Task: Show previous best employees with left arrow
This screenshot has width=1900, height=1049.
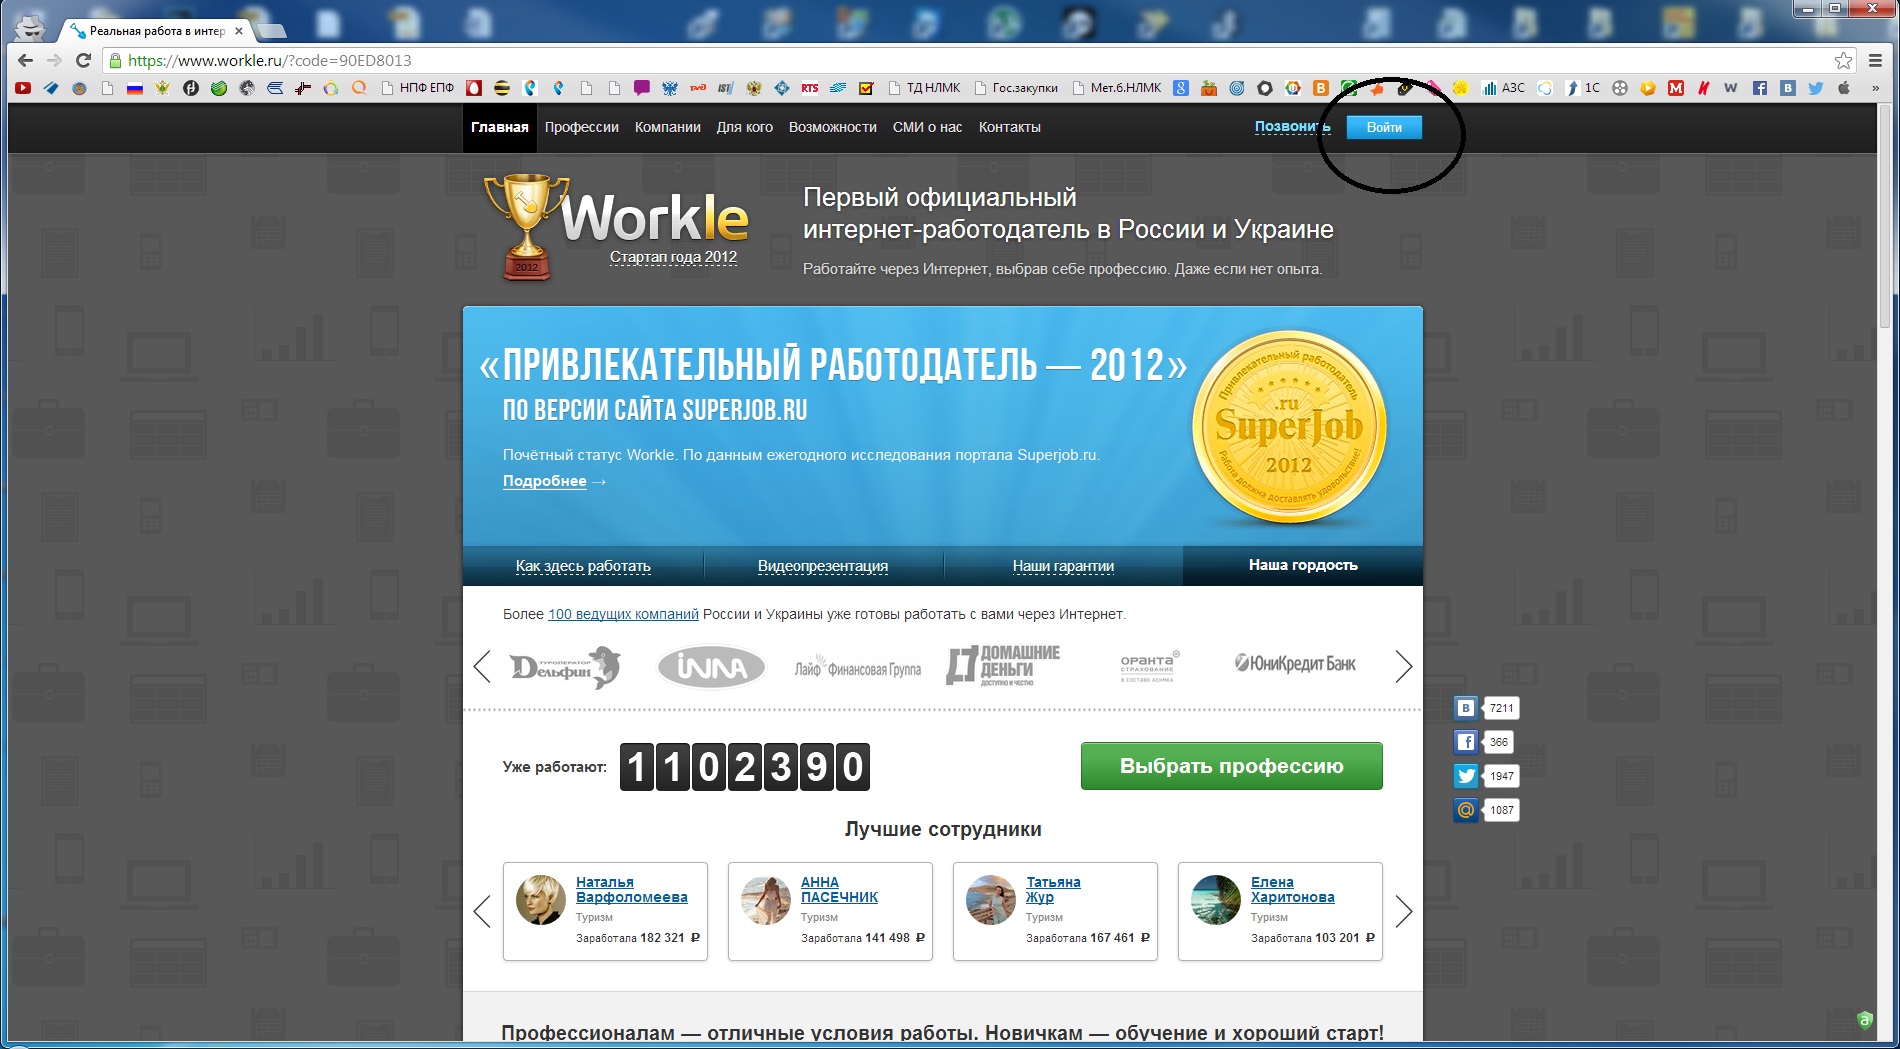Action: (x=482, y=911)
